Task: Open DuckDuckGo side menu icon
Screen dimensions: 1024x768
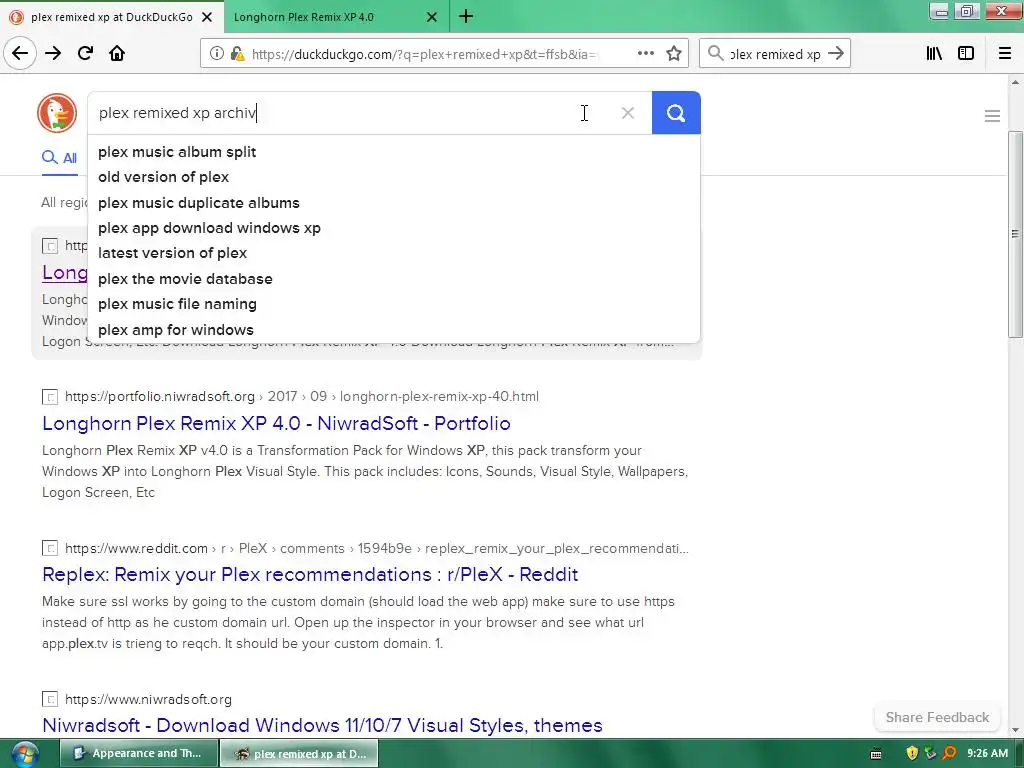Action: 992,116
